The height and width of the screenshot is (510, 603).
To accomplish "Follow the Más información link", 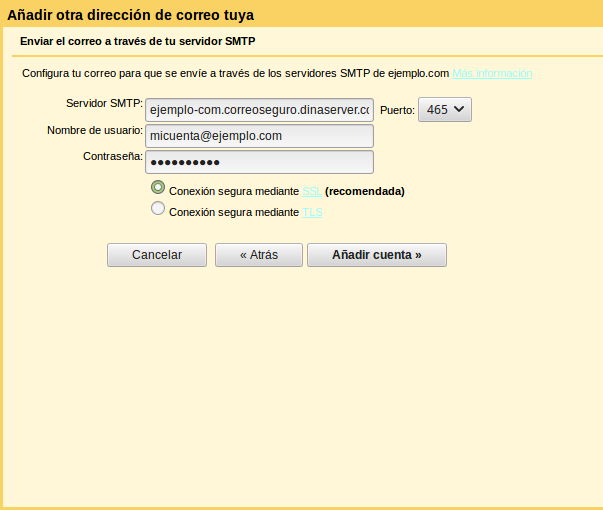I will pyautogui.click(x=492, y=74).
